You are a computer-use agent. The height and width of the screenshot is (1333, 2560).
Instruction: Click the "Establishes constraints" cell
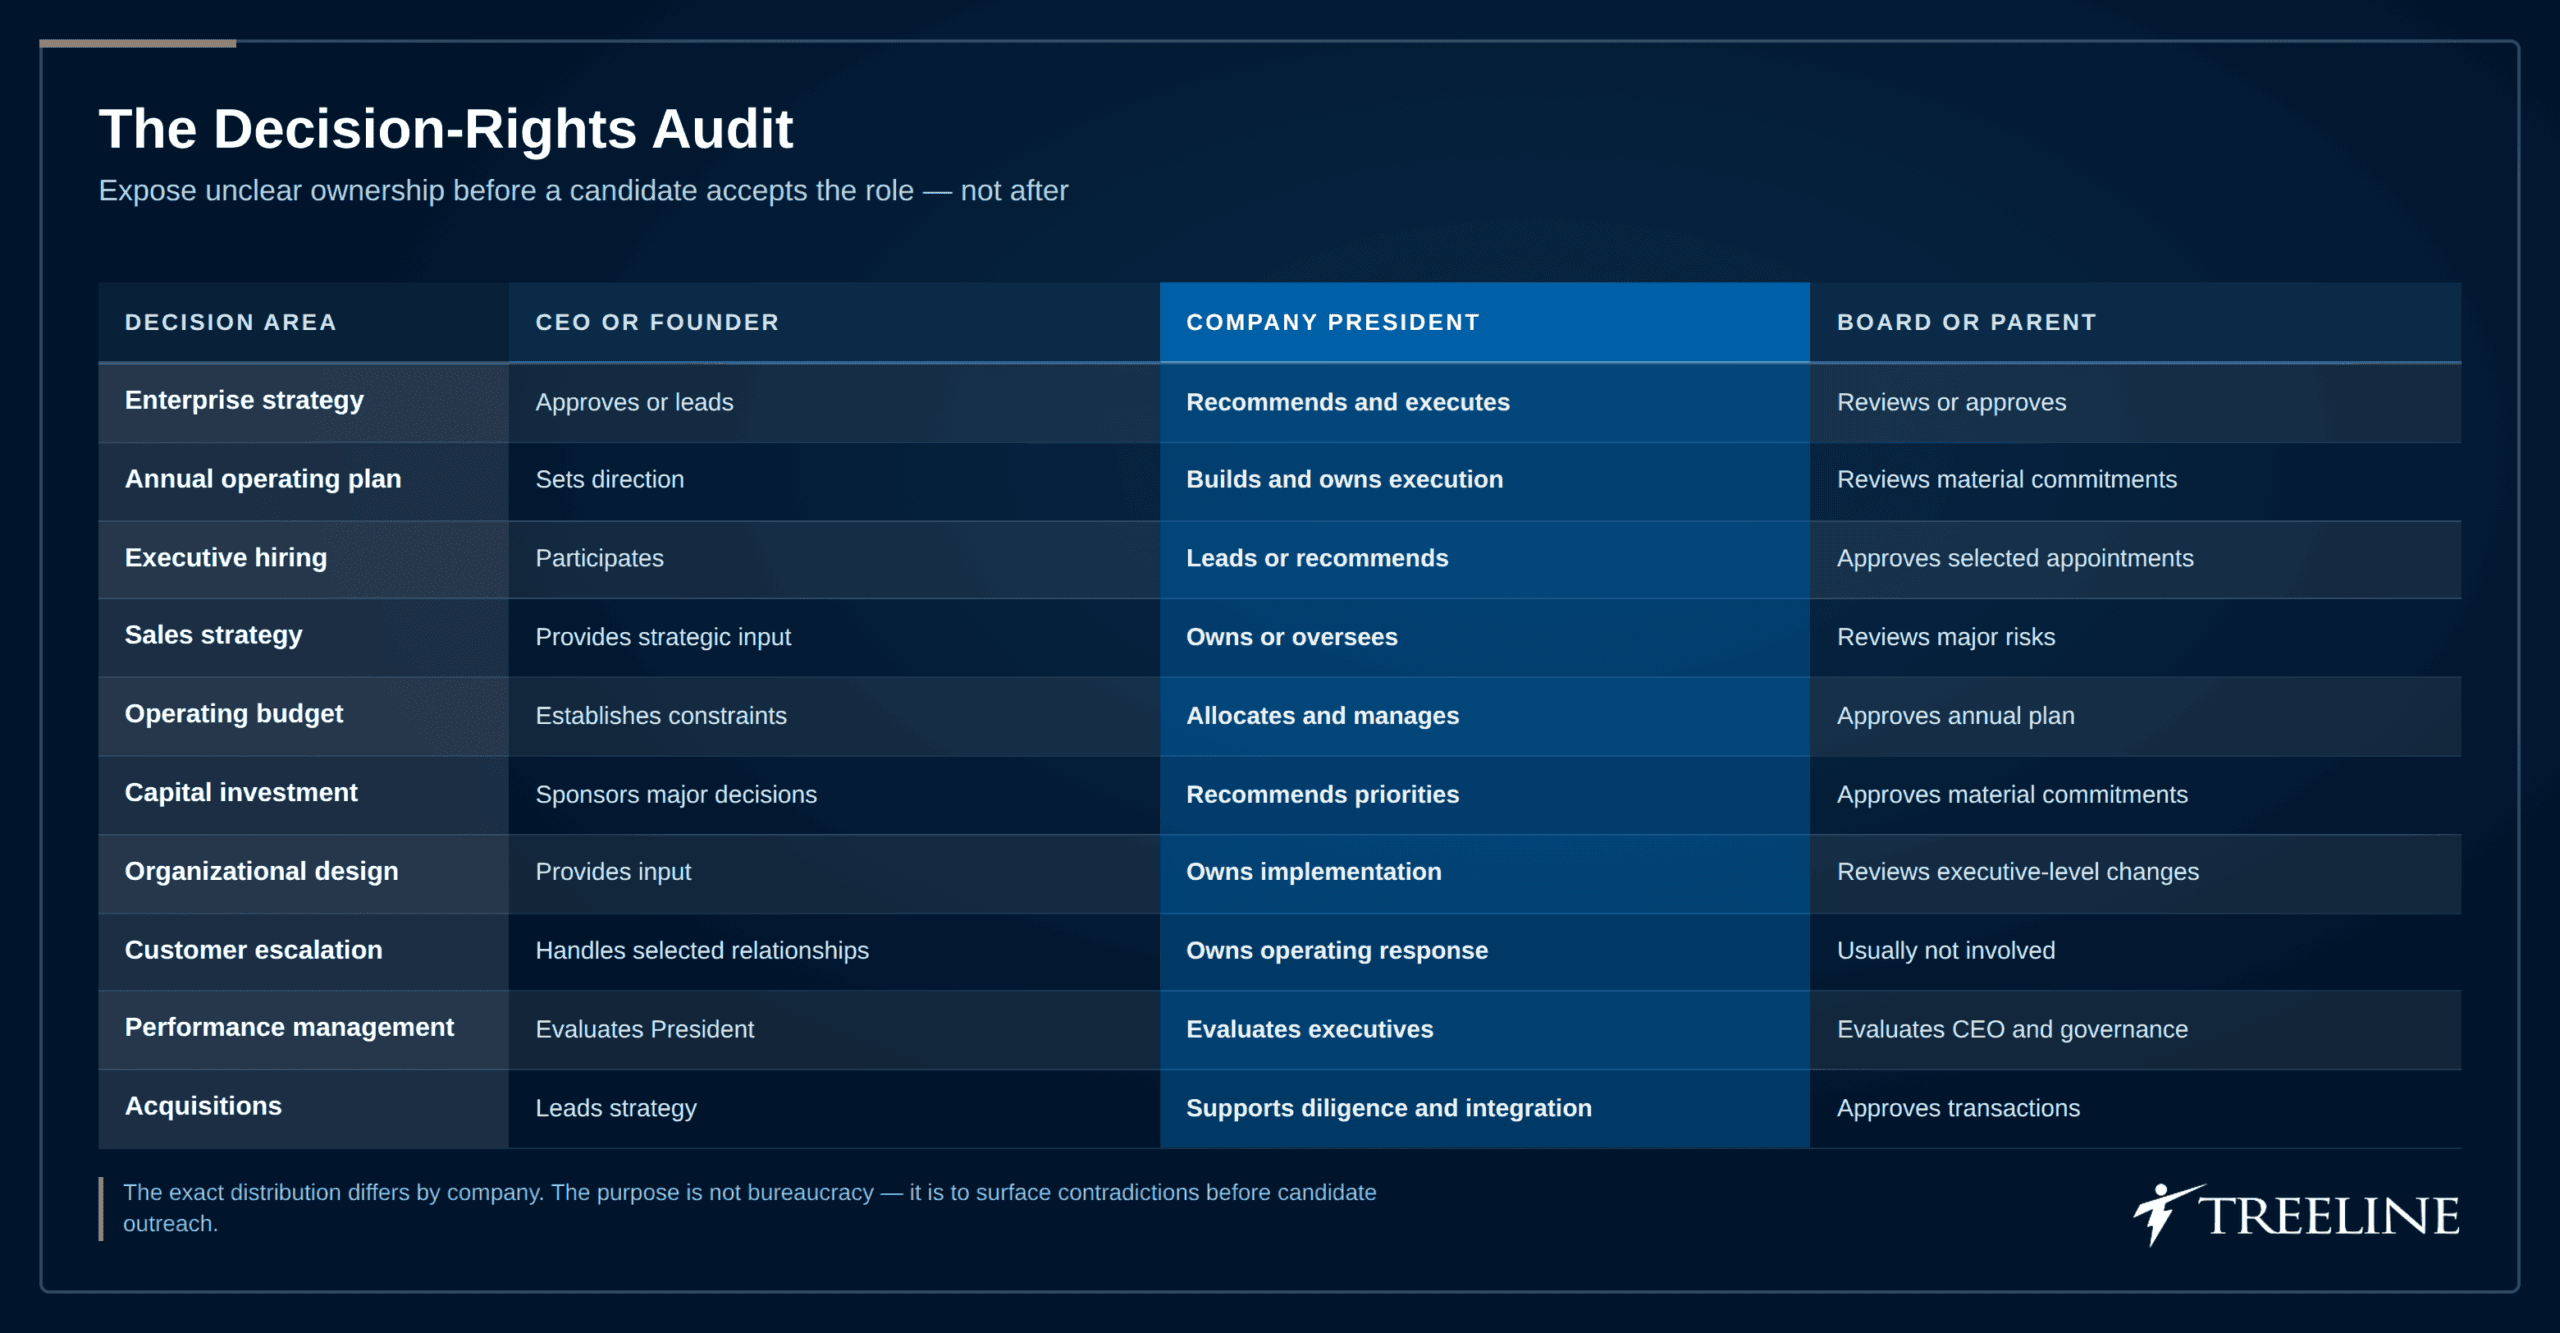(x=834, y=716)
